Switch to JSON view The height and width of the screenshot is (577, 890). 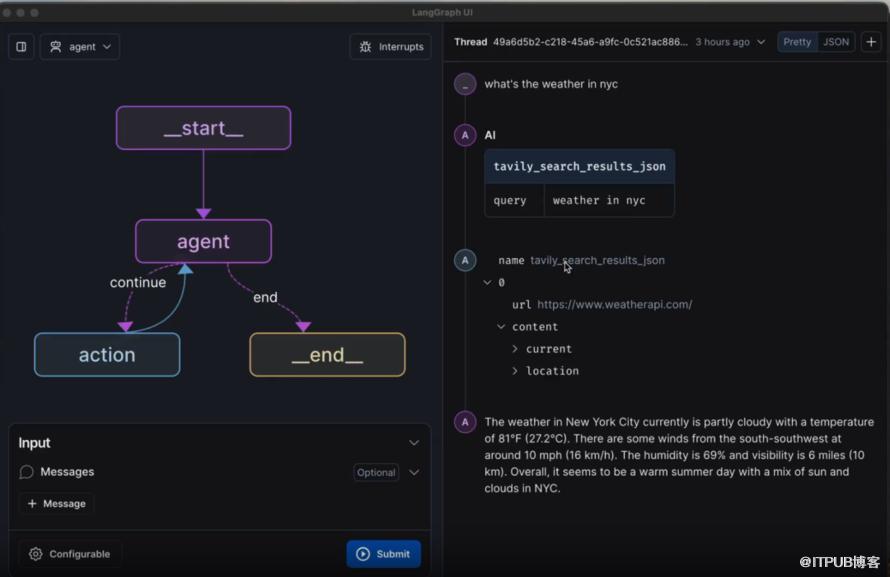point(836,42)
